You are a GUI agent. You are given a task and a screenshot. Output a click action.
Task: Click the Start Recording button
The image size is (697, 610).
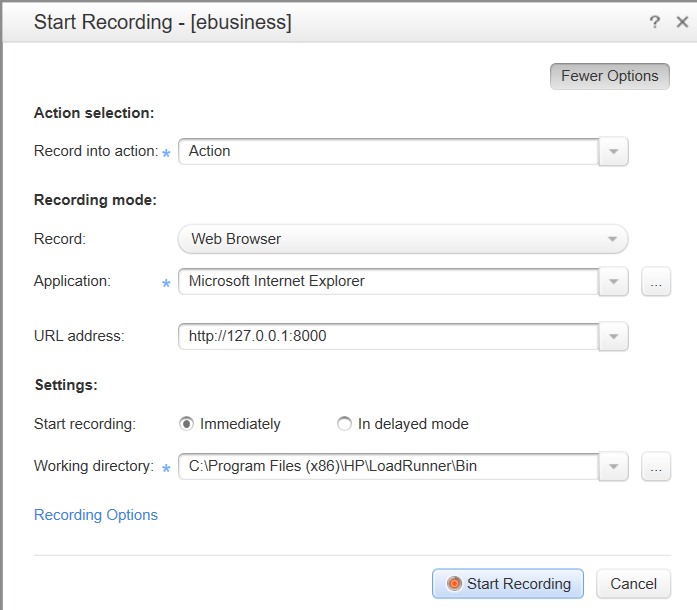tap(508, 584)
